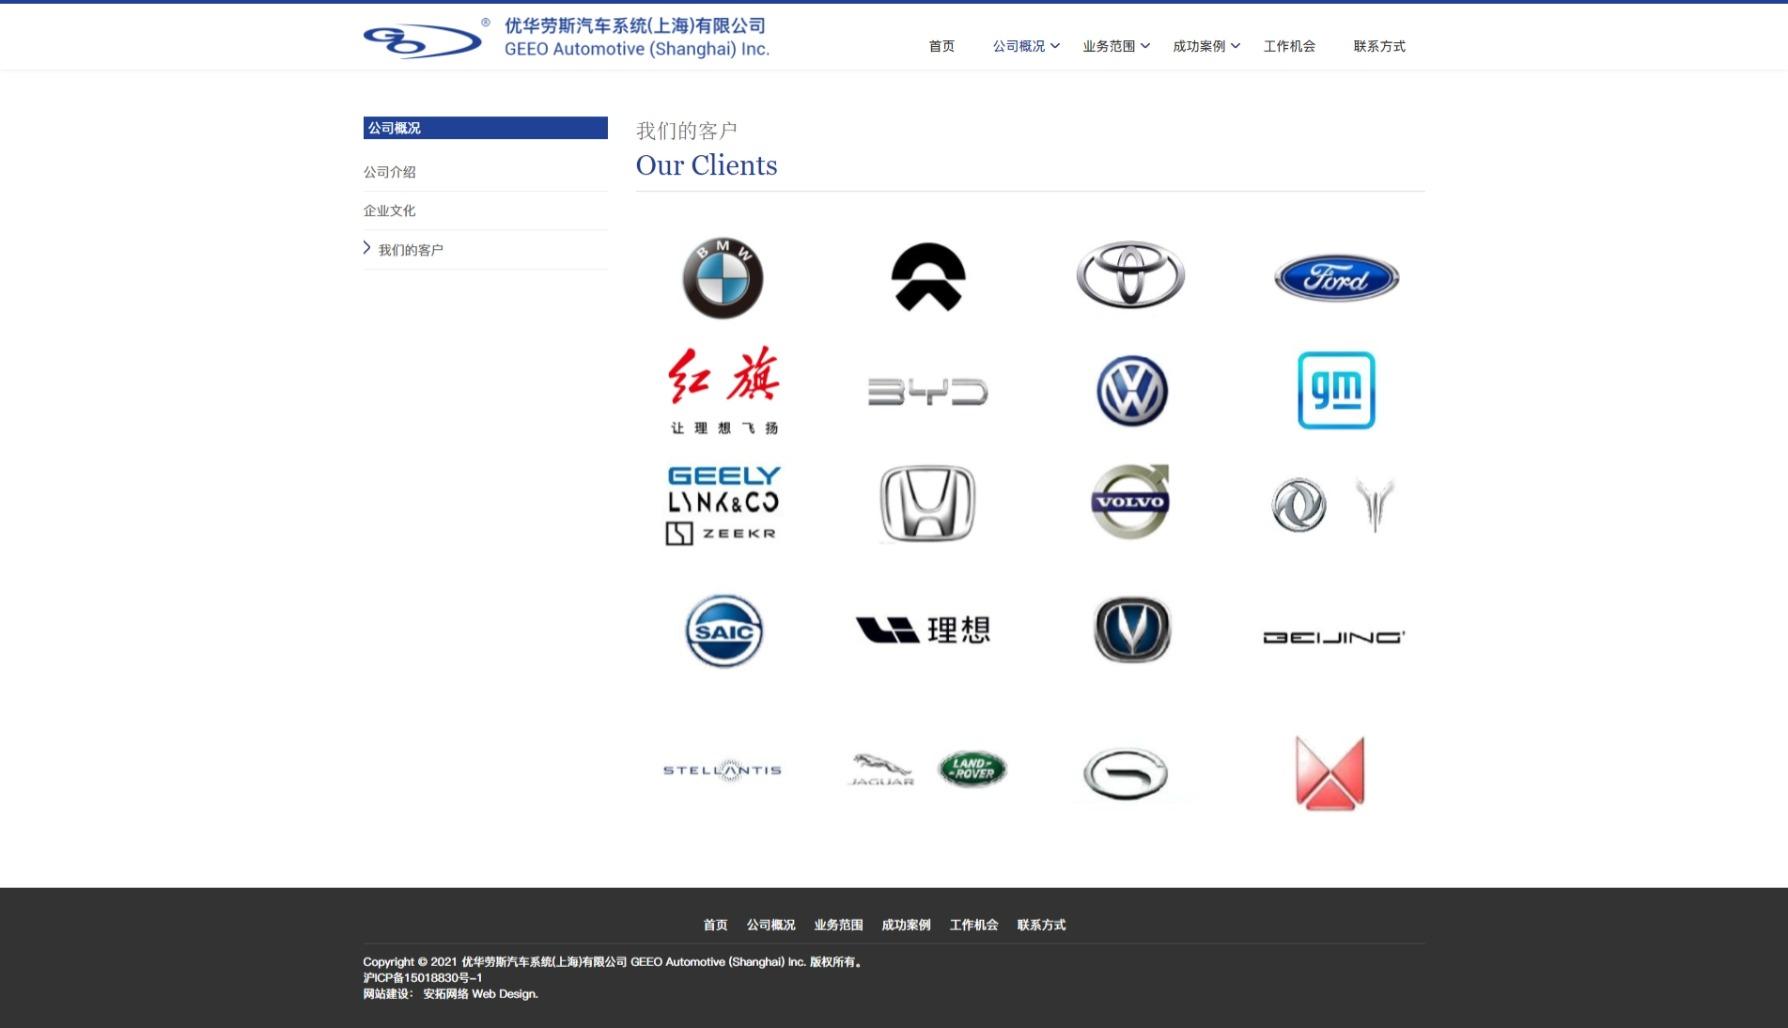The height and width of the screenshot is (1028, 1788).
Task: Click the Stellantis client logo
Action: [722, 770]
